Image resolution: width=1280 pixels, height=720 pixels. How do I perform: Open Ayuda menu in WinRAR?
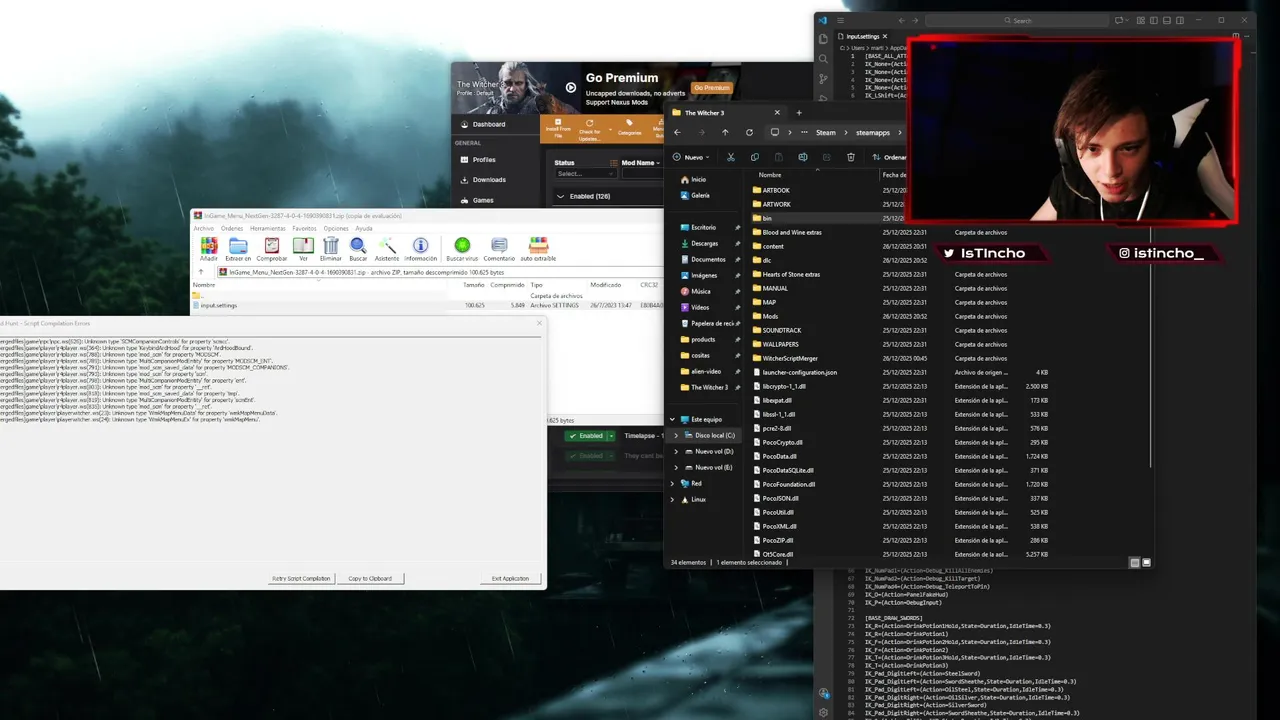[363, 228]
